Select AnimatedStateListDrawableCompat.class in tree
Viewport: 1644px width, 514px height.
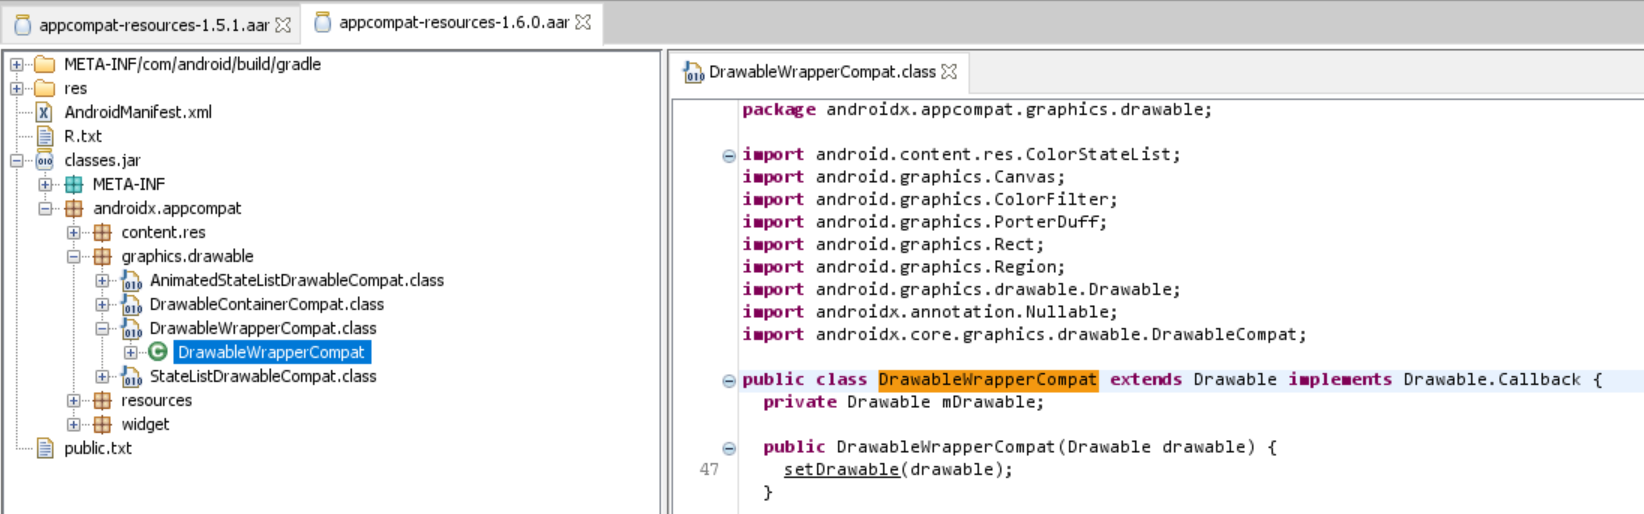tap(297, 280)
